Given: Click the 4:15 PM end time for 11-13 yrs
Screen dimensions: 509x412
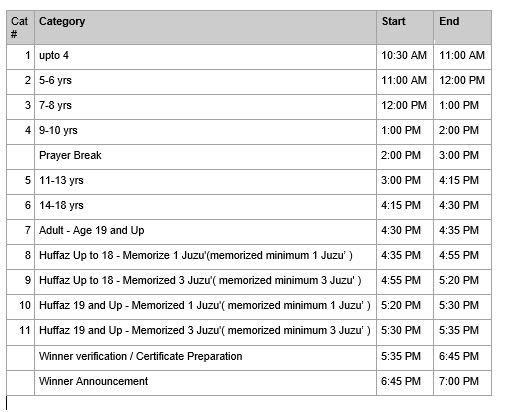Looking at the screenshot, I should pos(462,182).
